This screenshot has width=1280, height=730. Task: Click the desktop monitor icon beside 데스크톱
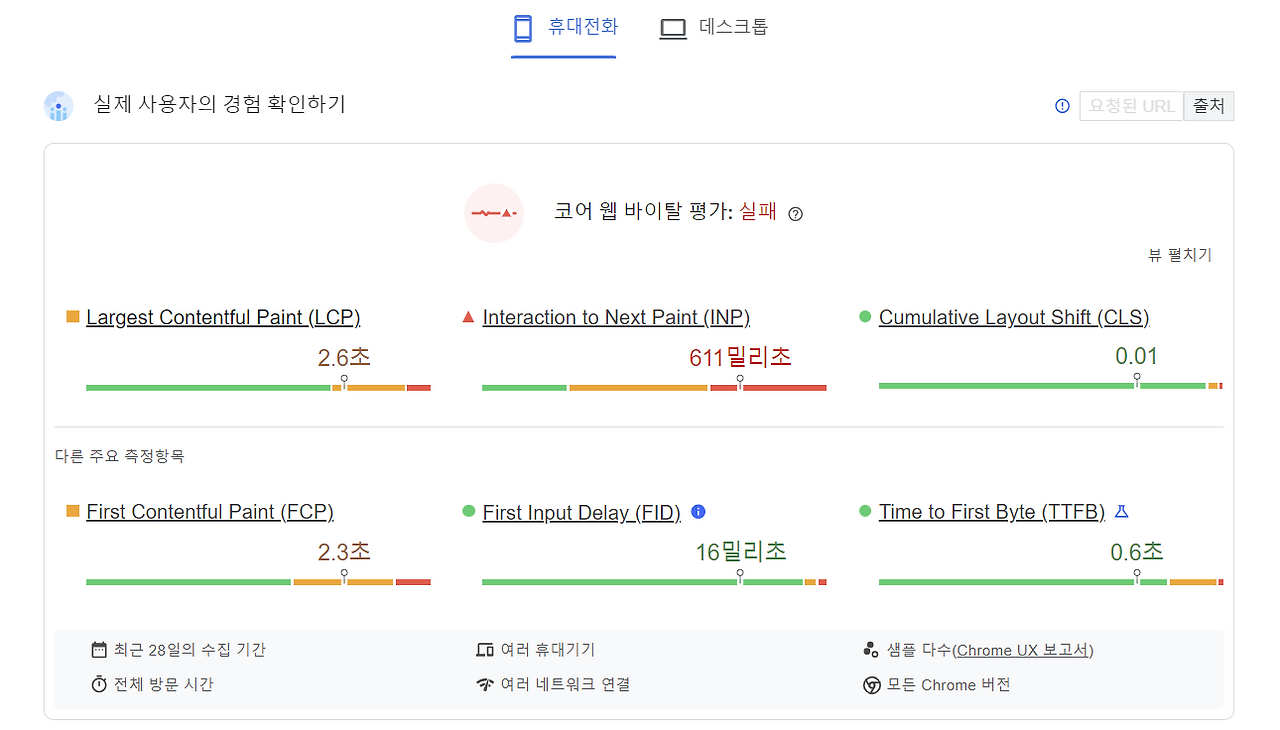coord(672,27)
